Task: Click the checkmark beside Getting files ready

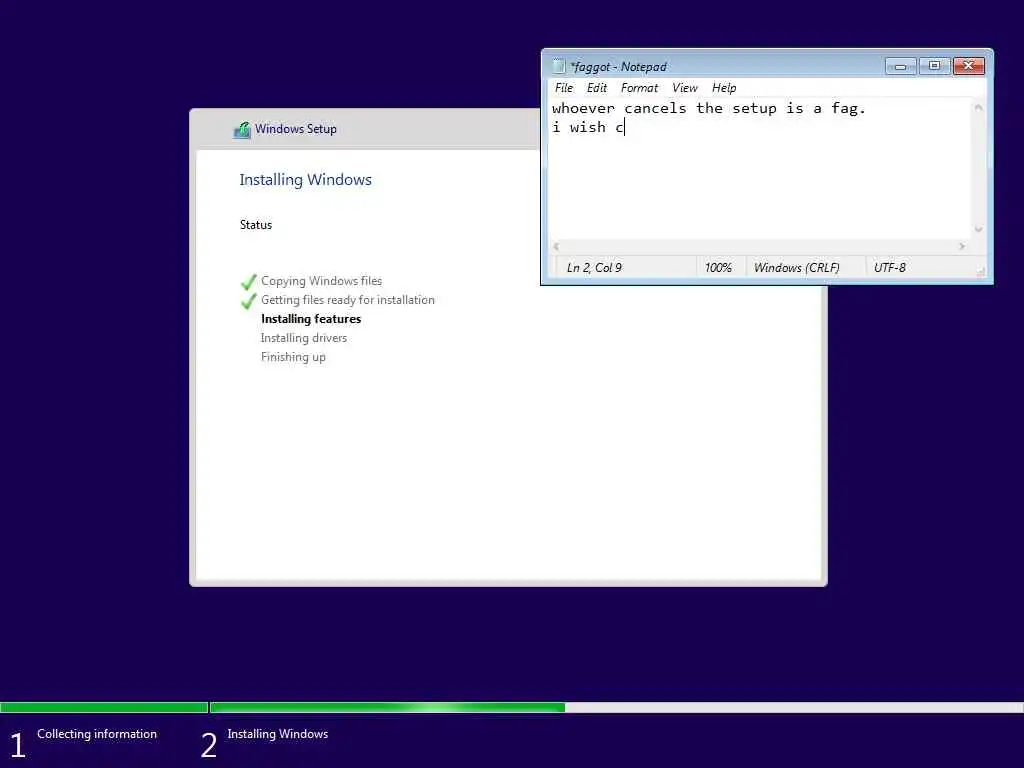Action: pos(248,301)
